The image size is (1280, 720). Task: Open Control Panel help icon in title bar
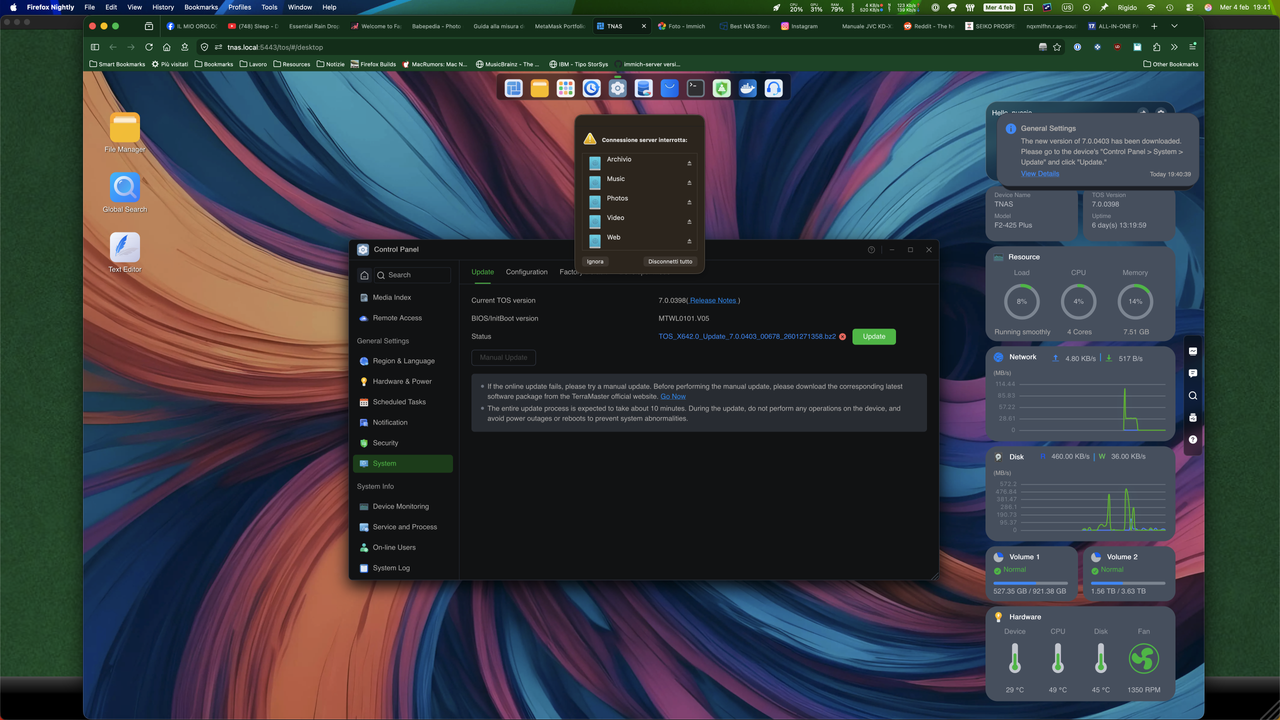pos(871,249)
